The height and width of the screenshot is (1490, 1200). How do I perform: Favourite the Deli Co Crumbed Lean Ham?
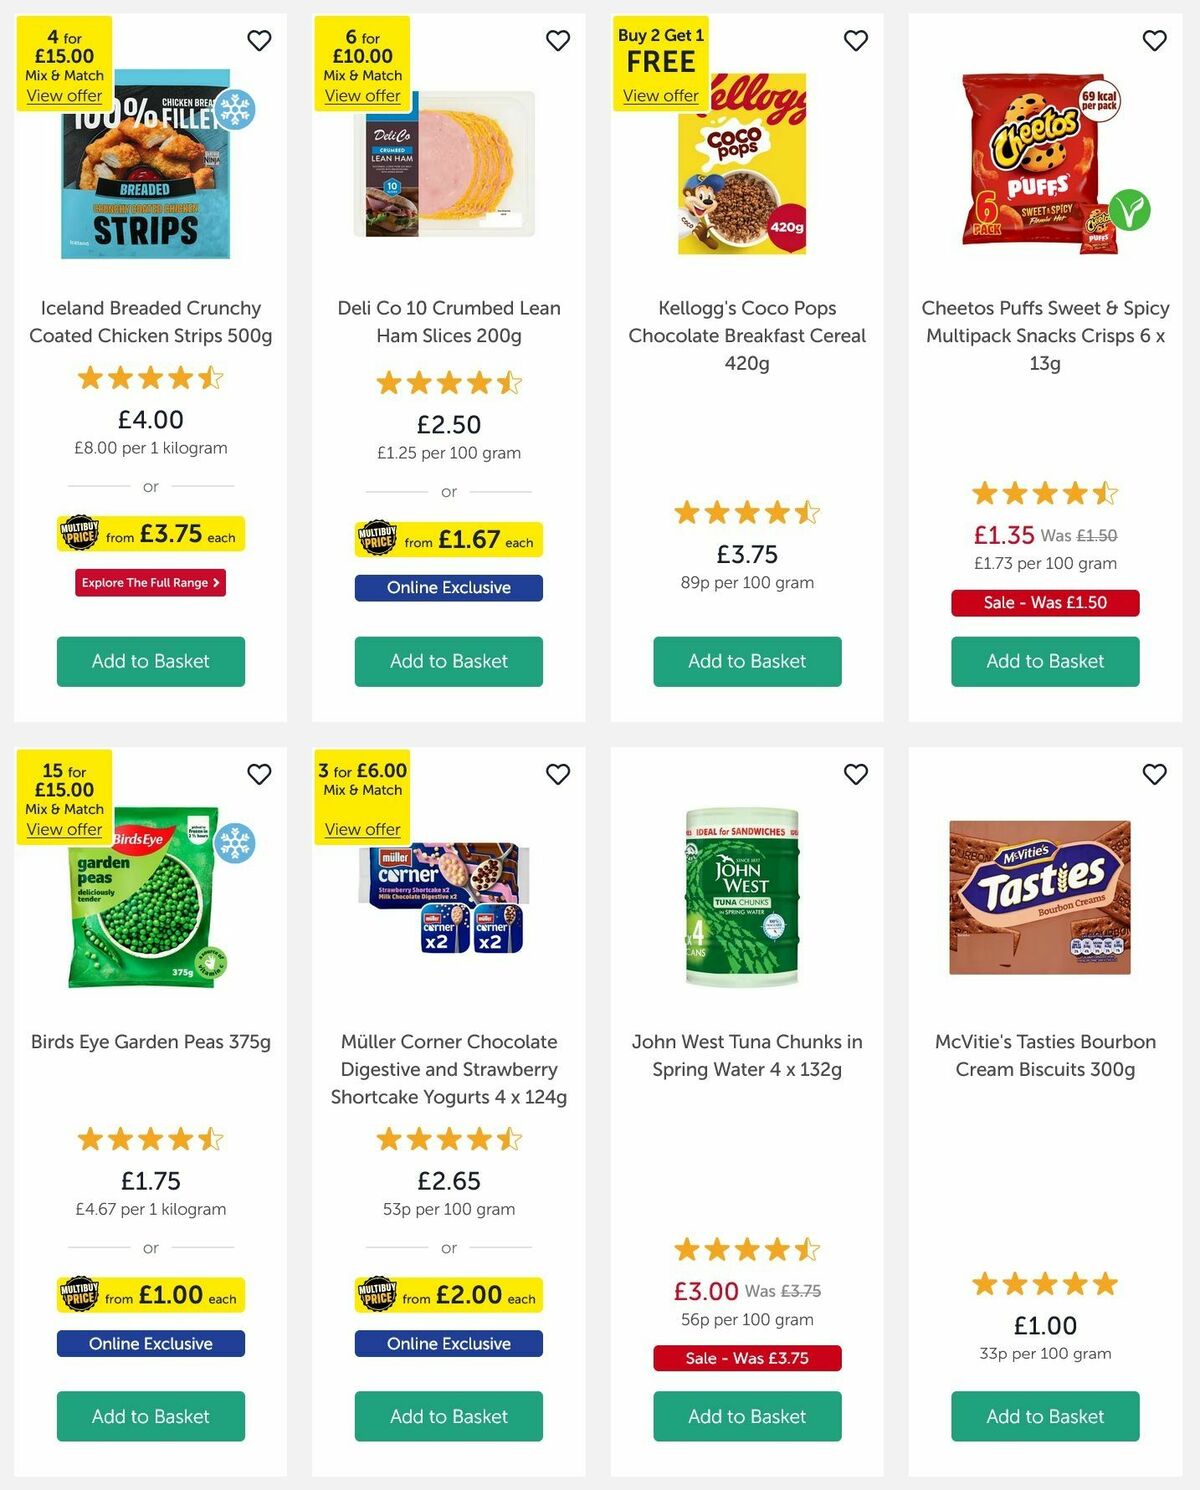coord(557,41)
